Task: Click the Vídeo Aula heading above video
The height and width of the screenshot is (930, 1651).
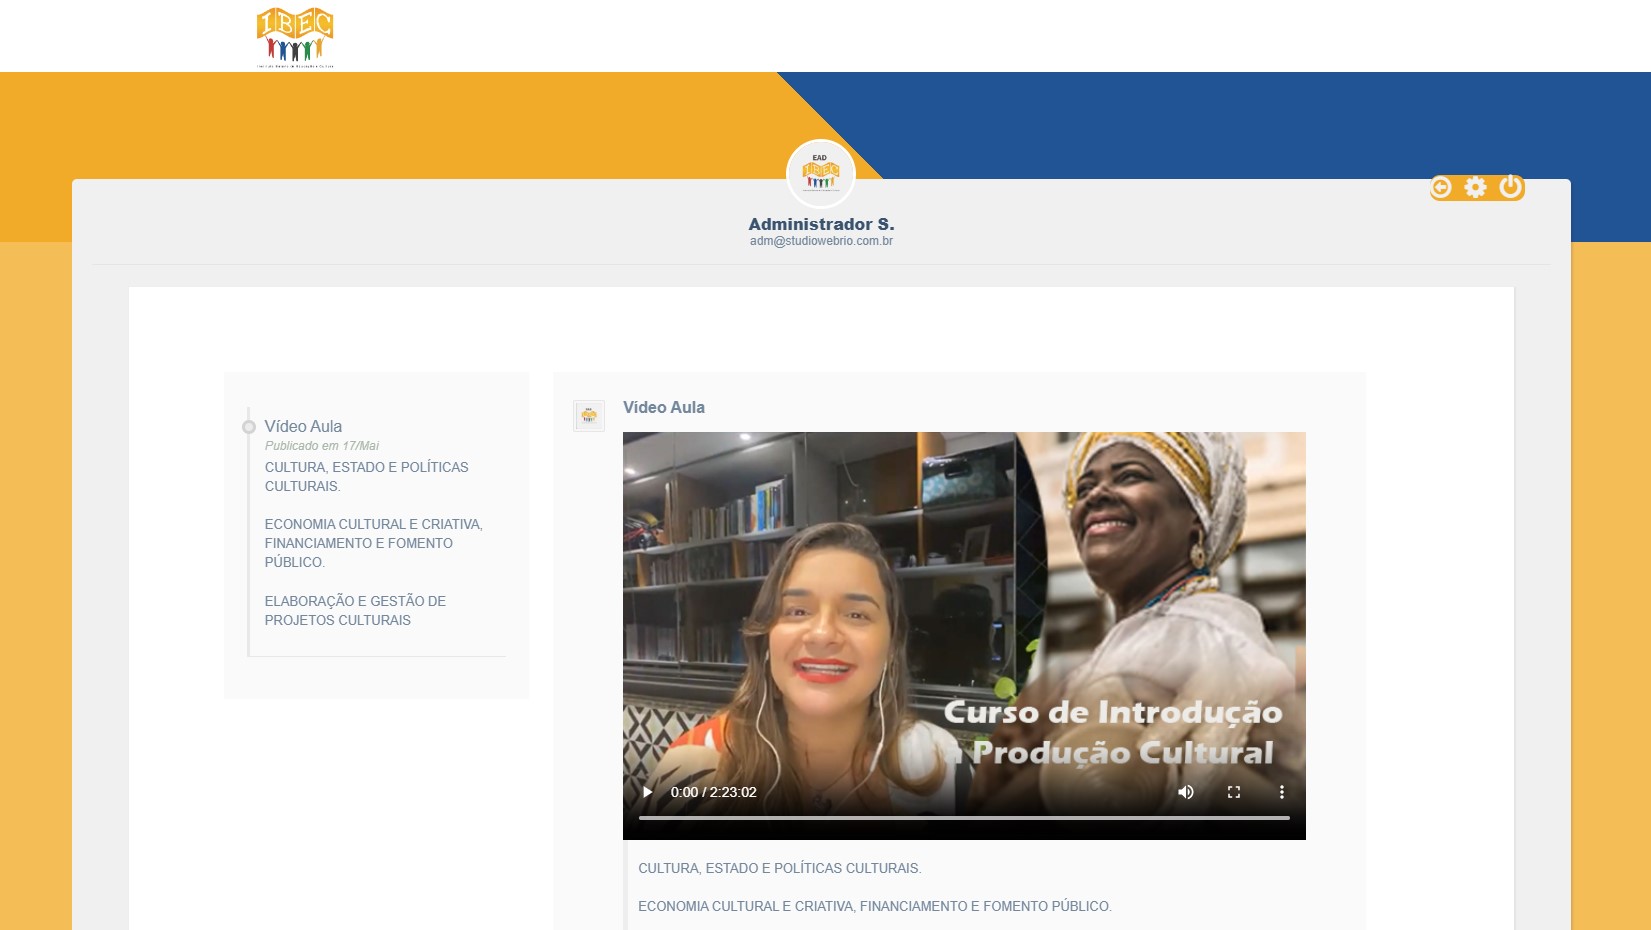Action: (x=664, y=407)
